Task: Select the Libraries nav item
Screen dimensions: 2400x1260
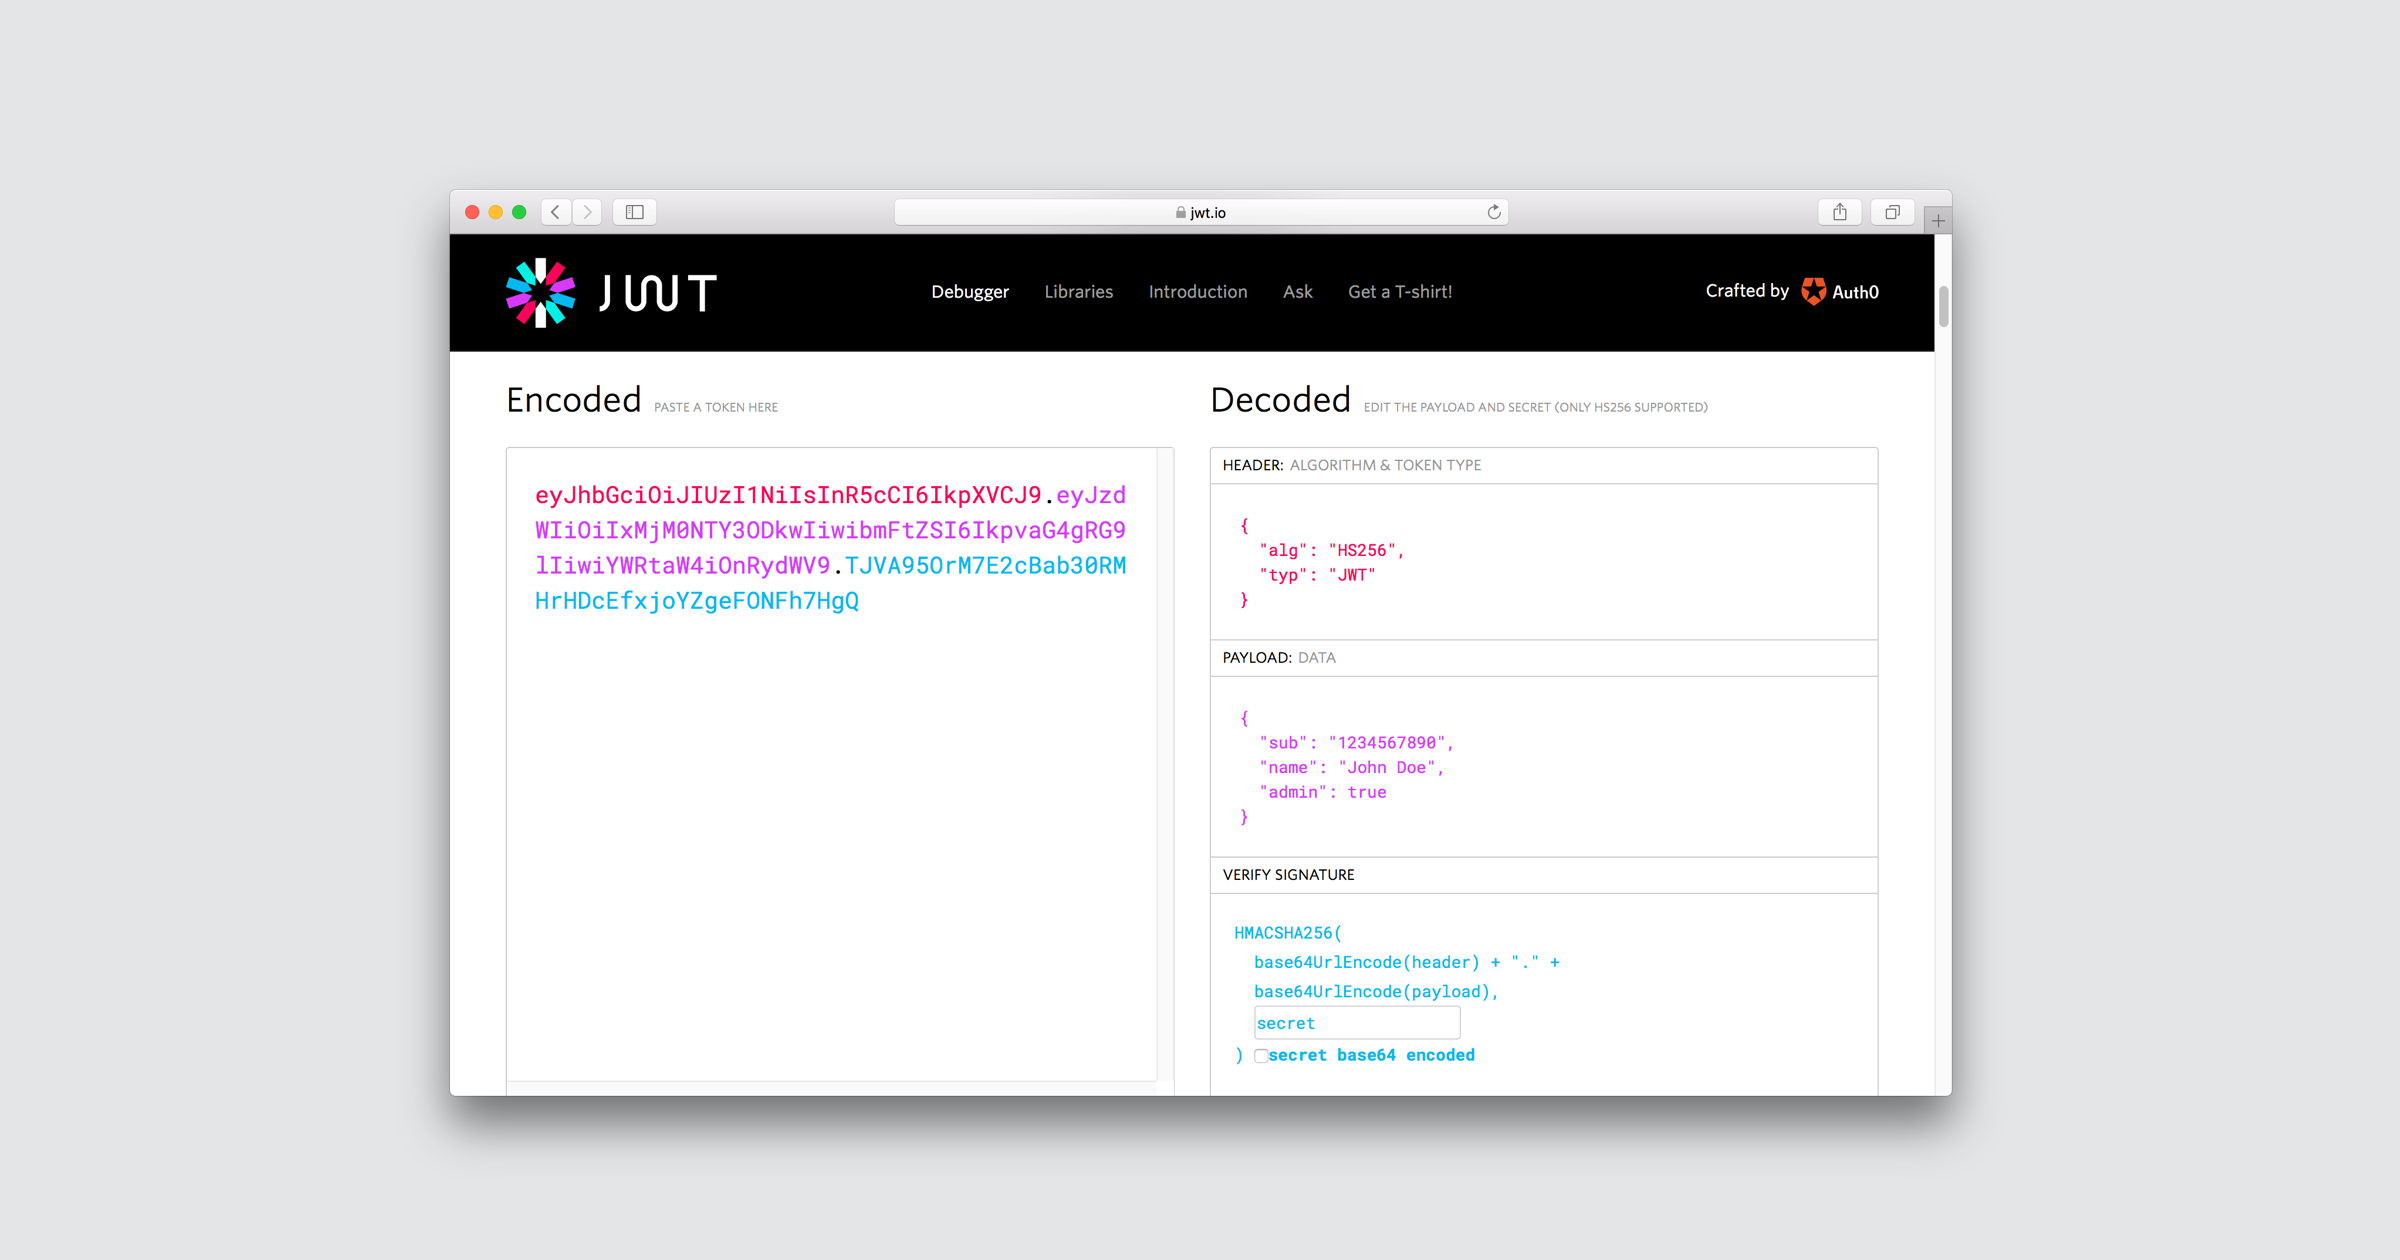Action: pyautogui.click(x=1079, y=292)
